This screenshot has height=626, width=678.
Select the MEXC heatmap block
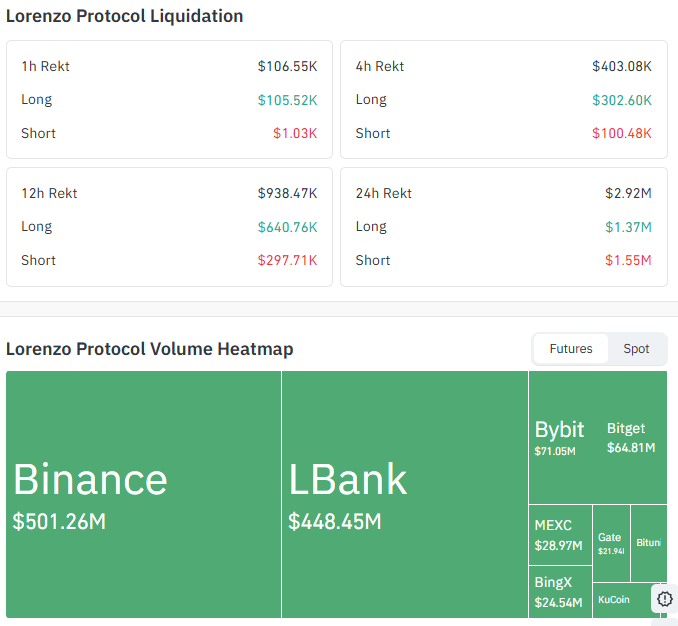(560, 535)
